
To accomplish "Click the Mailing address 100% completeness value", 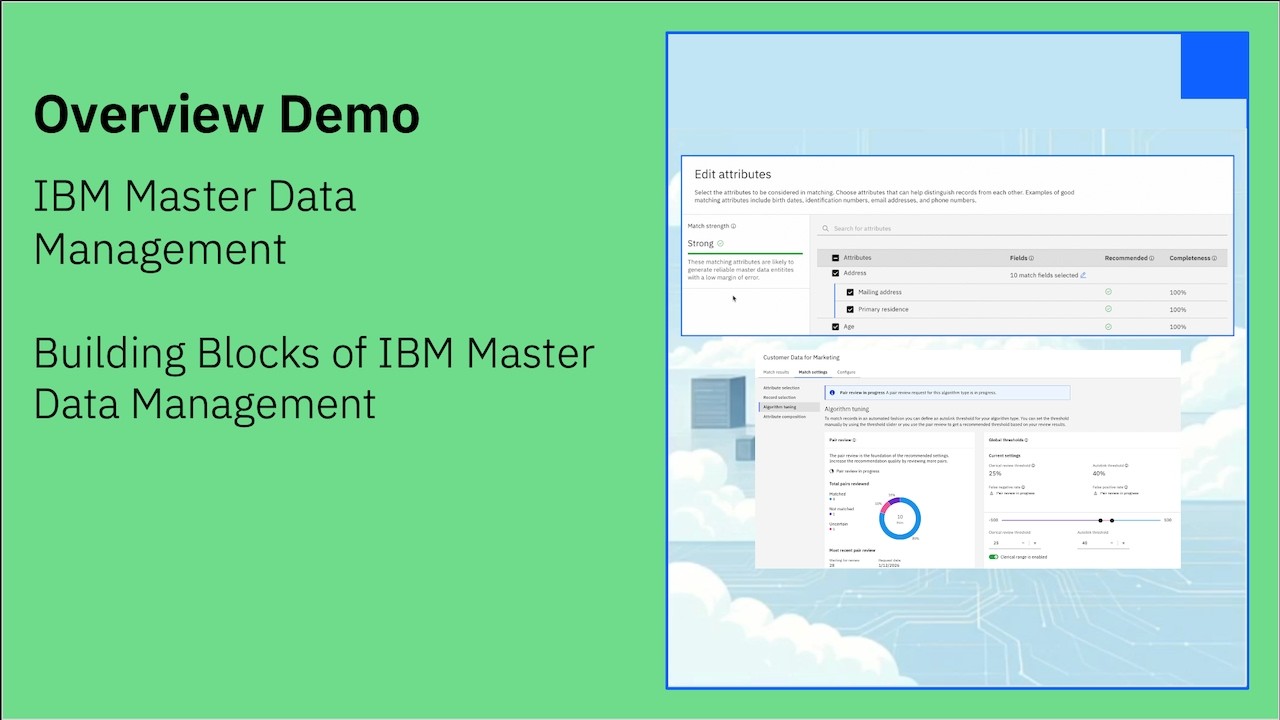I will click(1177, 292).
